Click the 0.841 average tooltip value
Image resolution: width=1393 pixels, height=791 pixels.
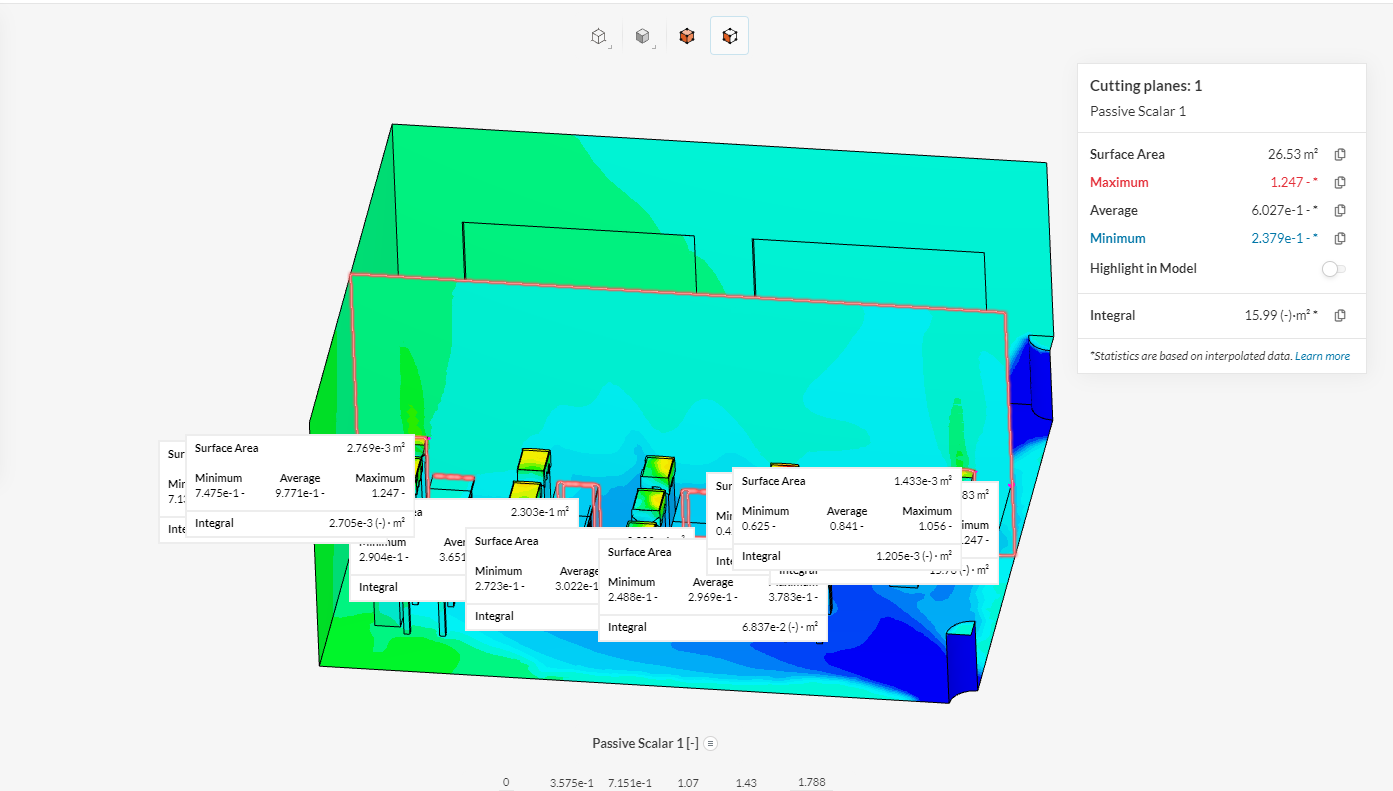(x=846, y=526)
